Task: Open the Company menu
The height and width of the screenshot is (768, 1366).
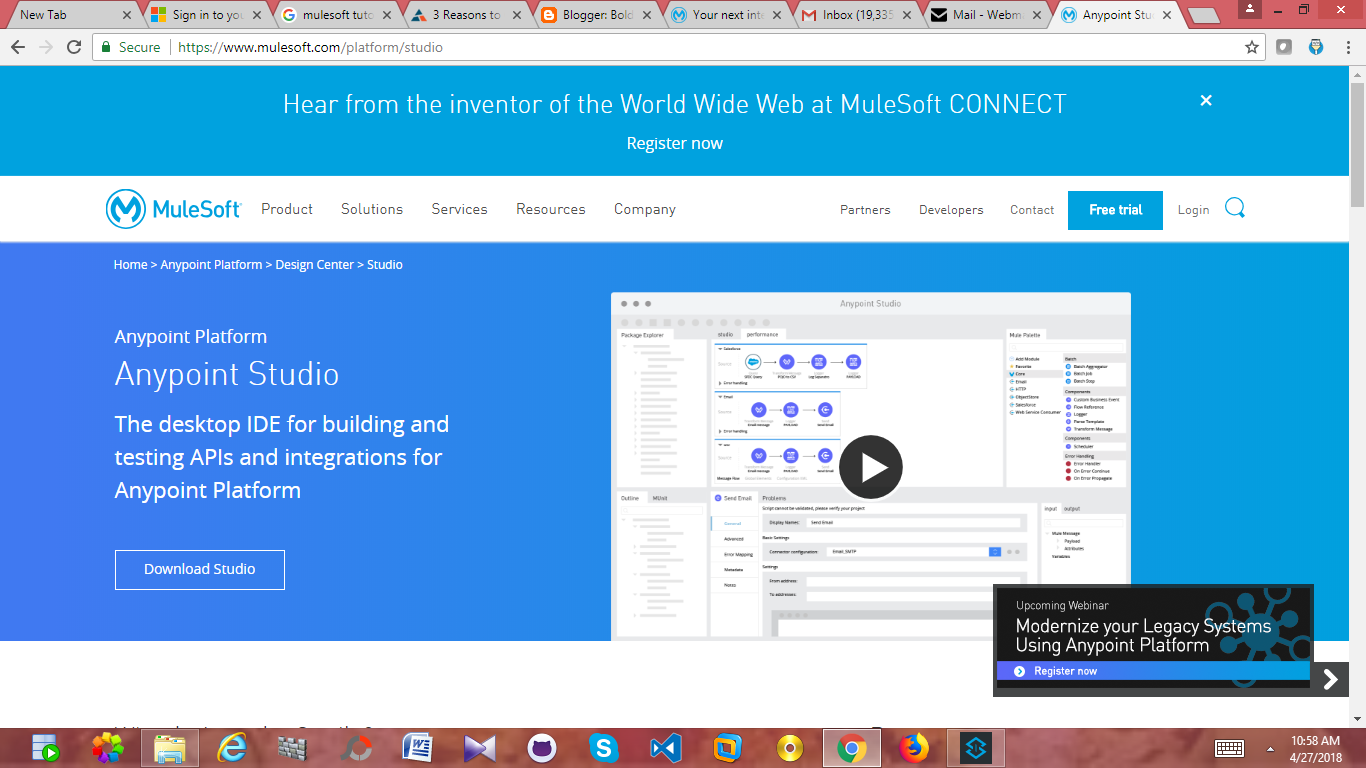Action: [645, 209]
